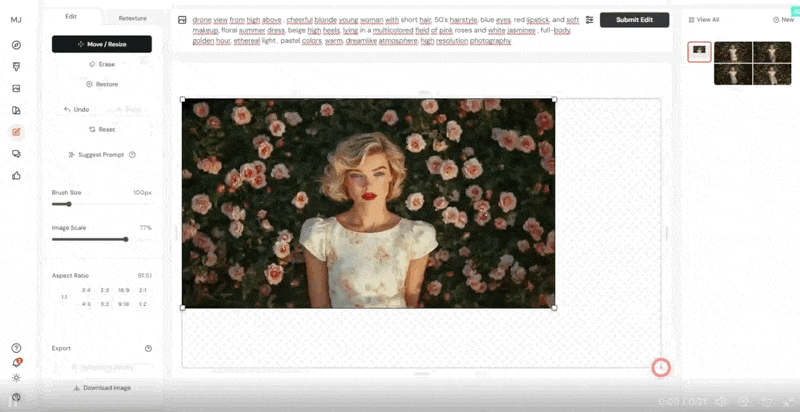The image size is (800, 412).
Task: Open the bottom-right image in thumbnail grid
Action: pyautogui.click(x=772, y=74)
